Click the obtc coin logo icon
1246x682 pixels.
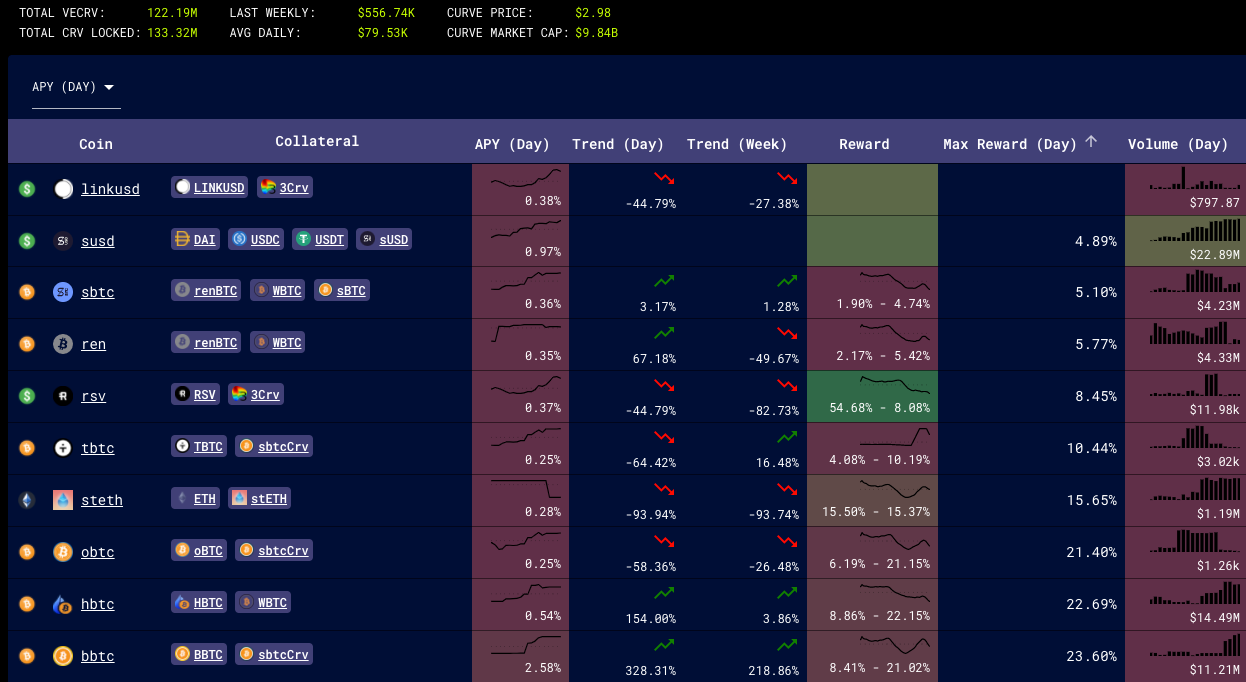pyautogui.click(x=63, y=552)
